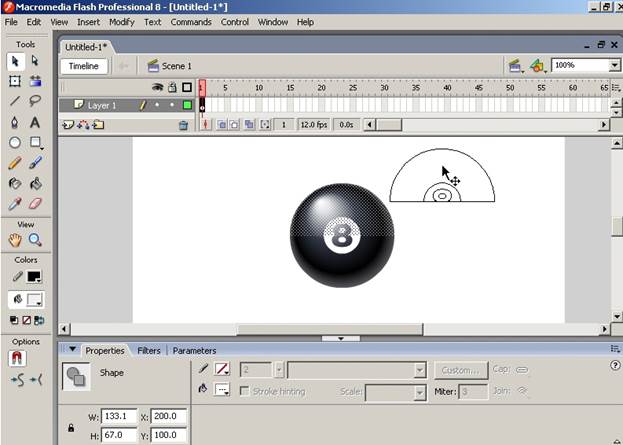Click Add Motion Guide icon

coord(83,125)
